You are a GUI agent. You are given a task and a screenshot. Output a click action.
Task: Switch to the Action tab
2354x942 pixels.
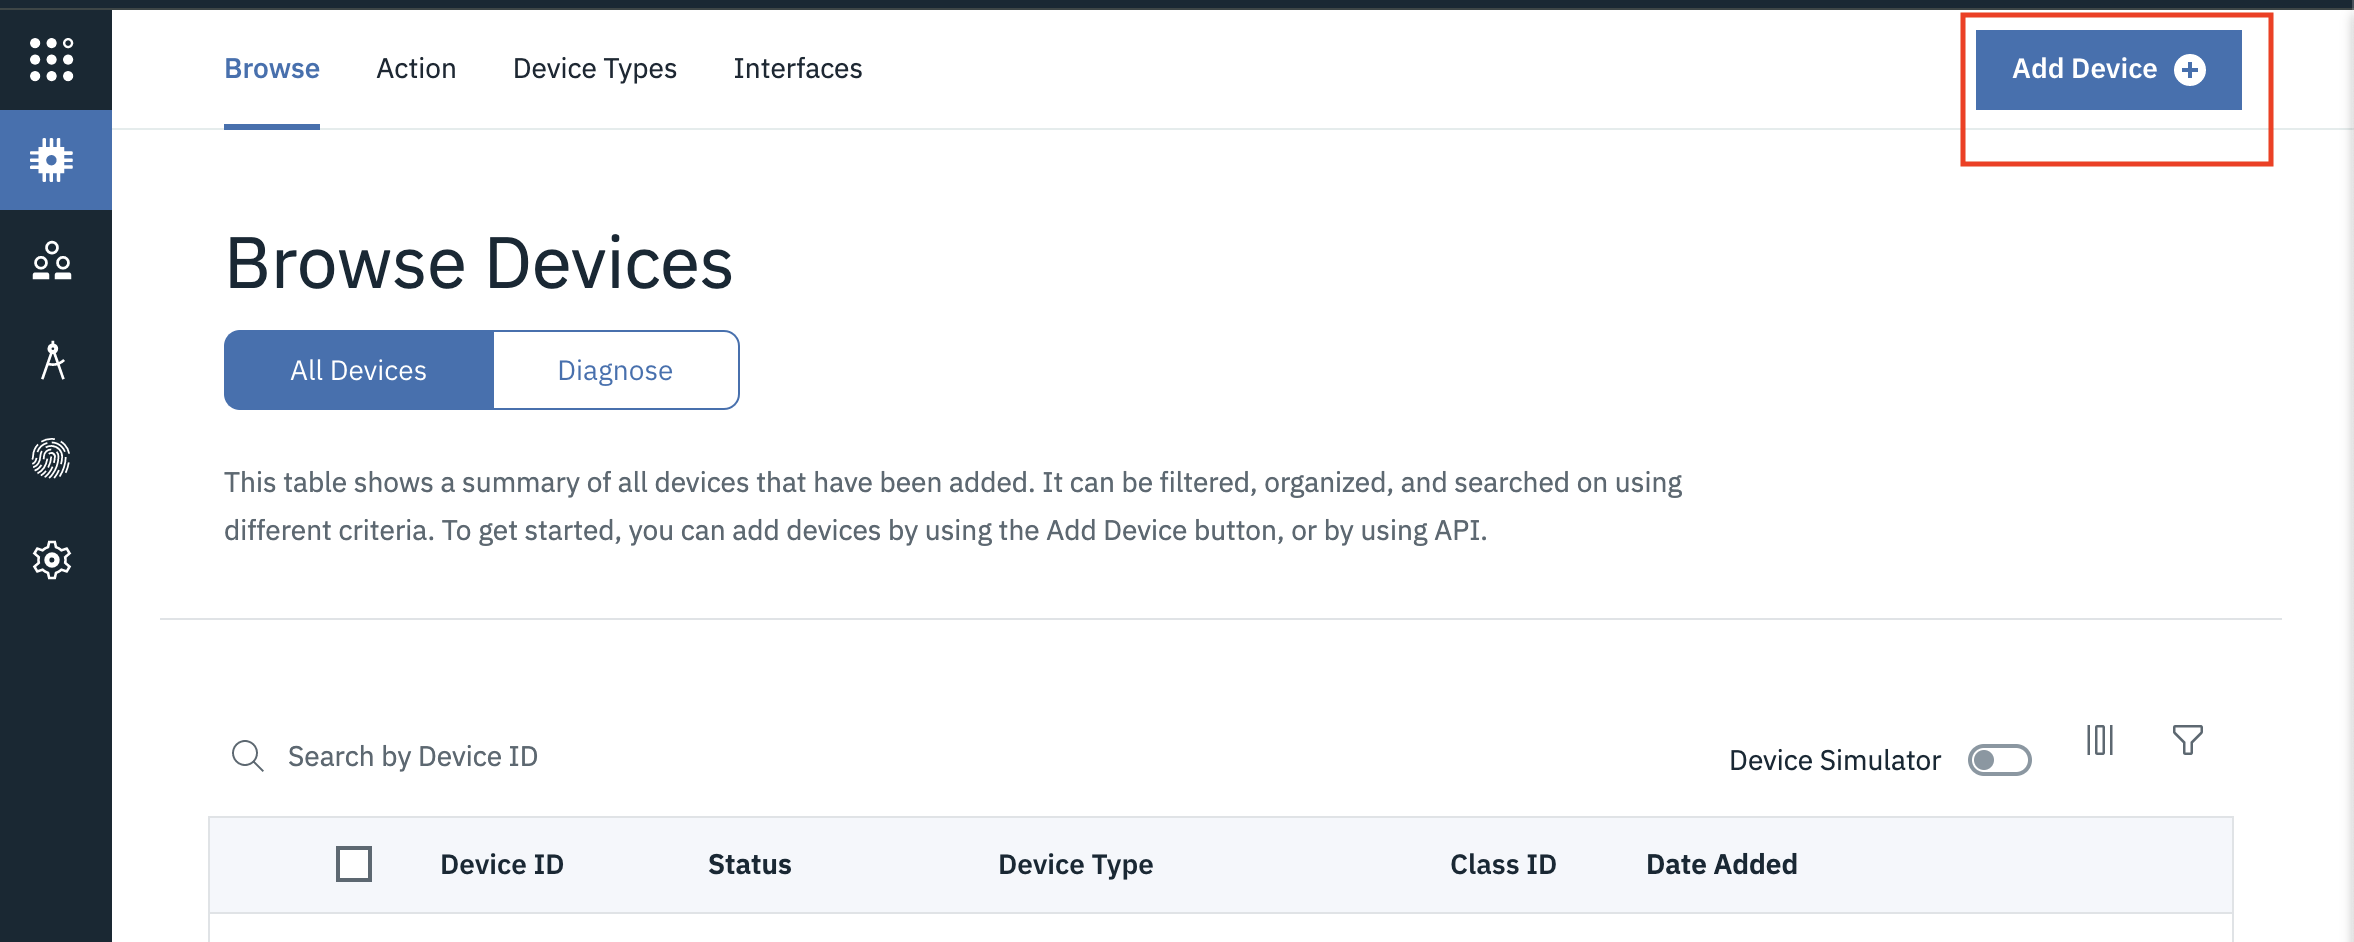(x=416, y=68)
